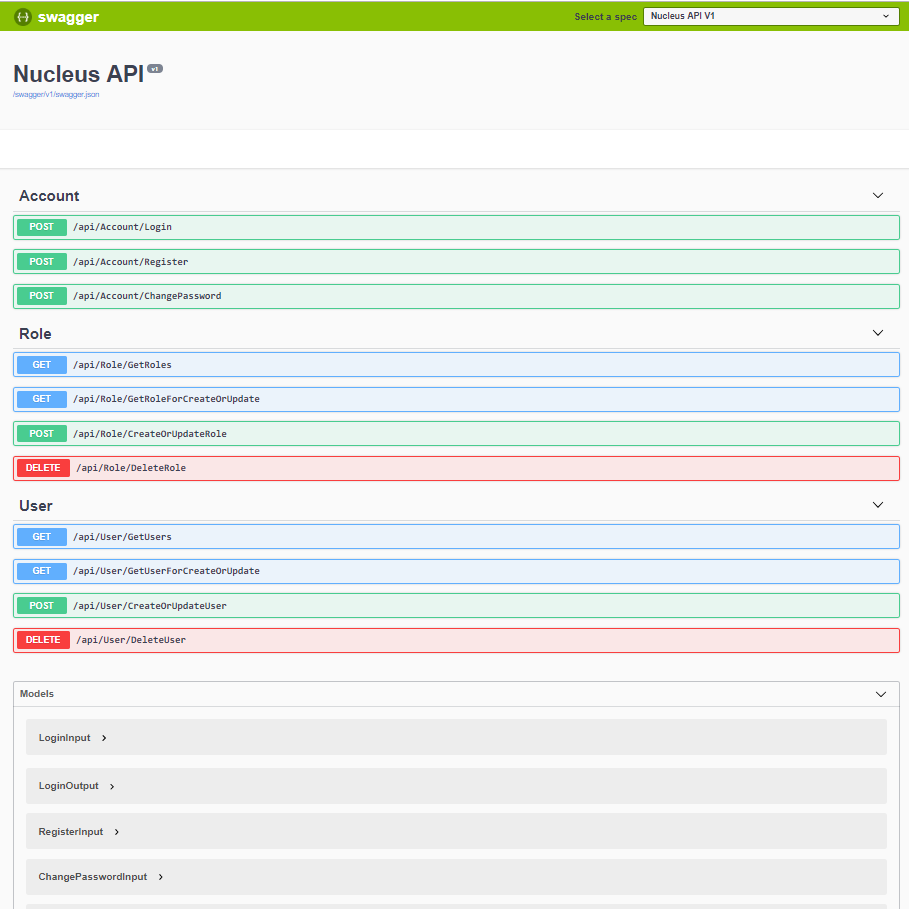
Task: Expand POST /api/Role/CreateOrUpdateRole endpoint
Action: coord(456,434)
